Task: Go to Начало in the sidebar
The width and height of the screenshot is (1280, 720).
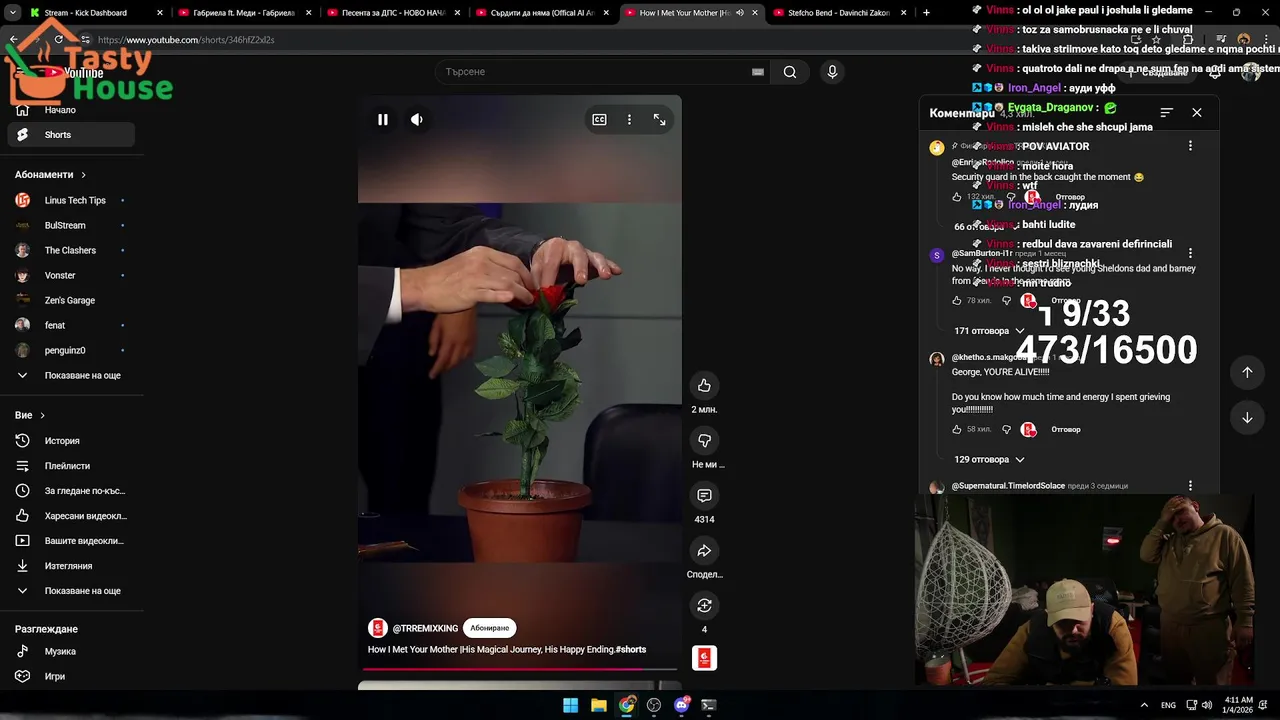Action: coord(70,110)
